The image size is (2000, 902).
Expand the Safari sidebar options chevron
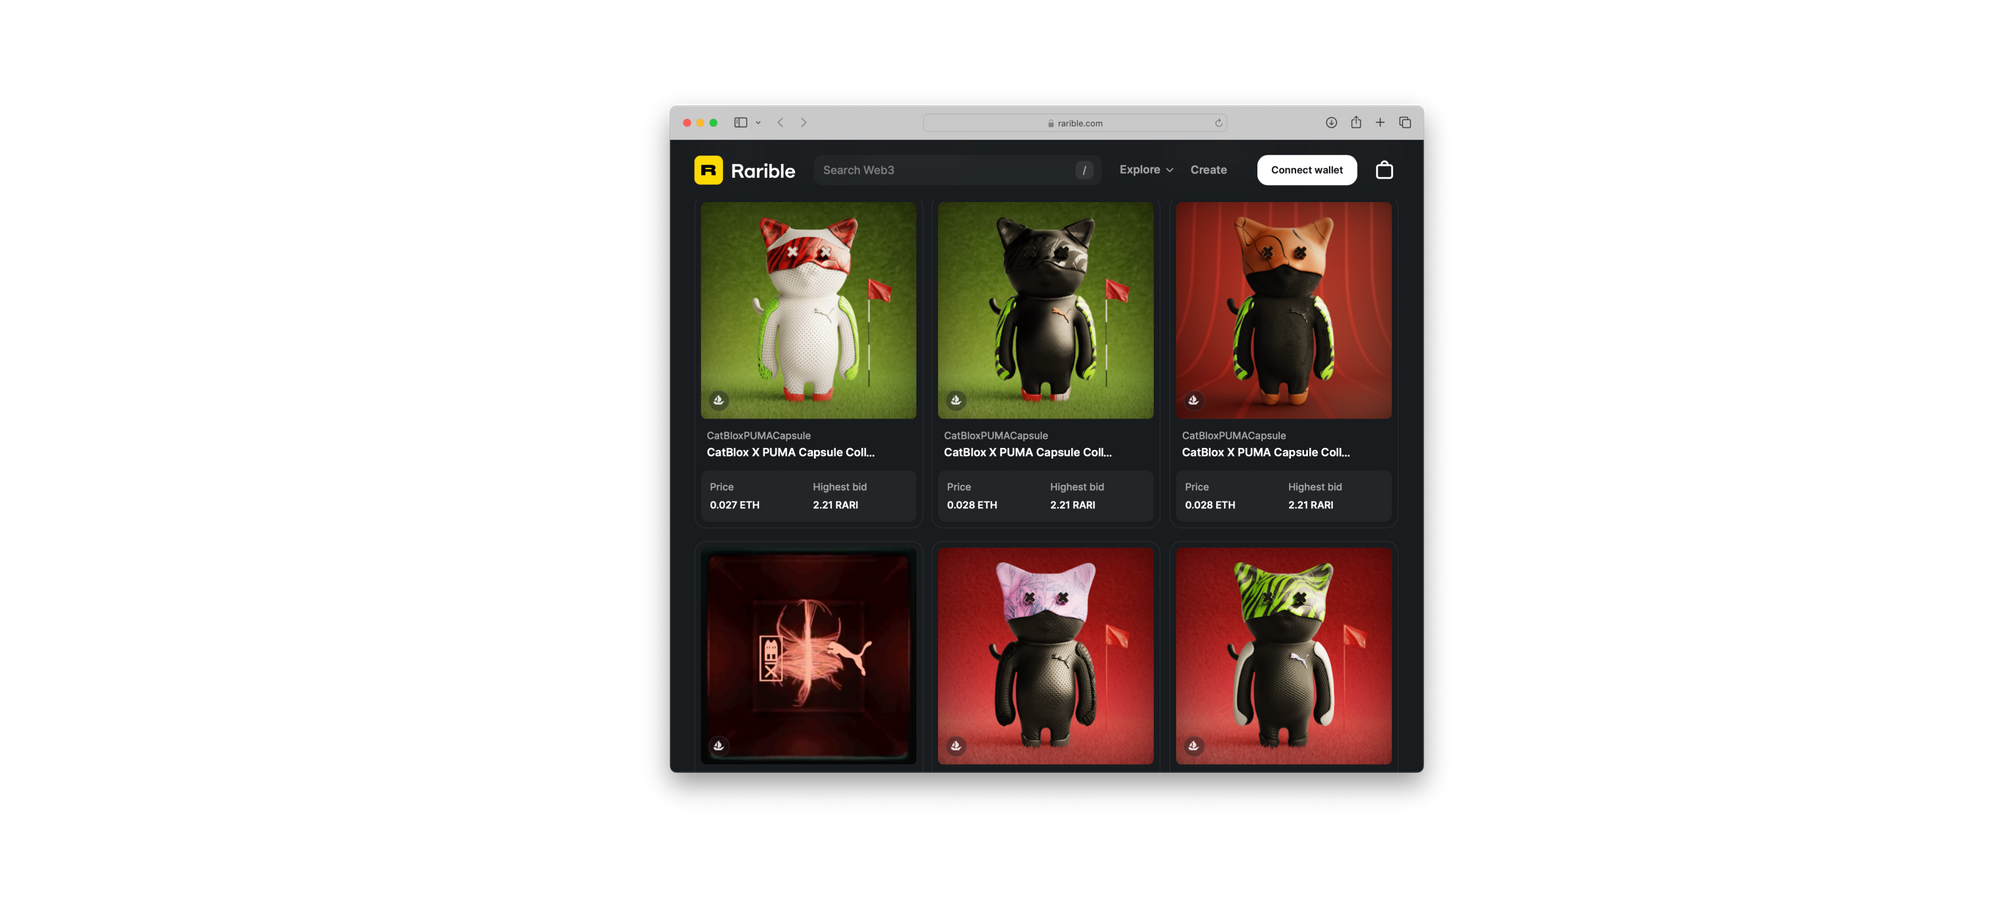pyautogui.click(x=758, y=123)
